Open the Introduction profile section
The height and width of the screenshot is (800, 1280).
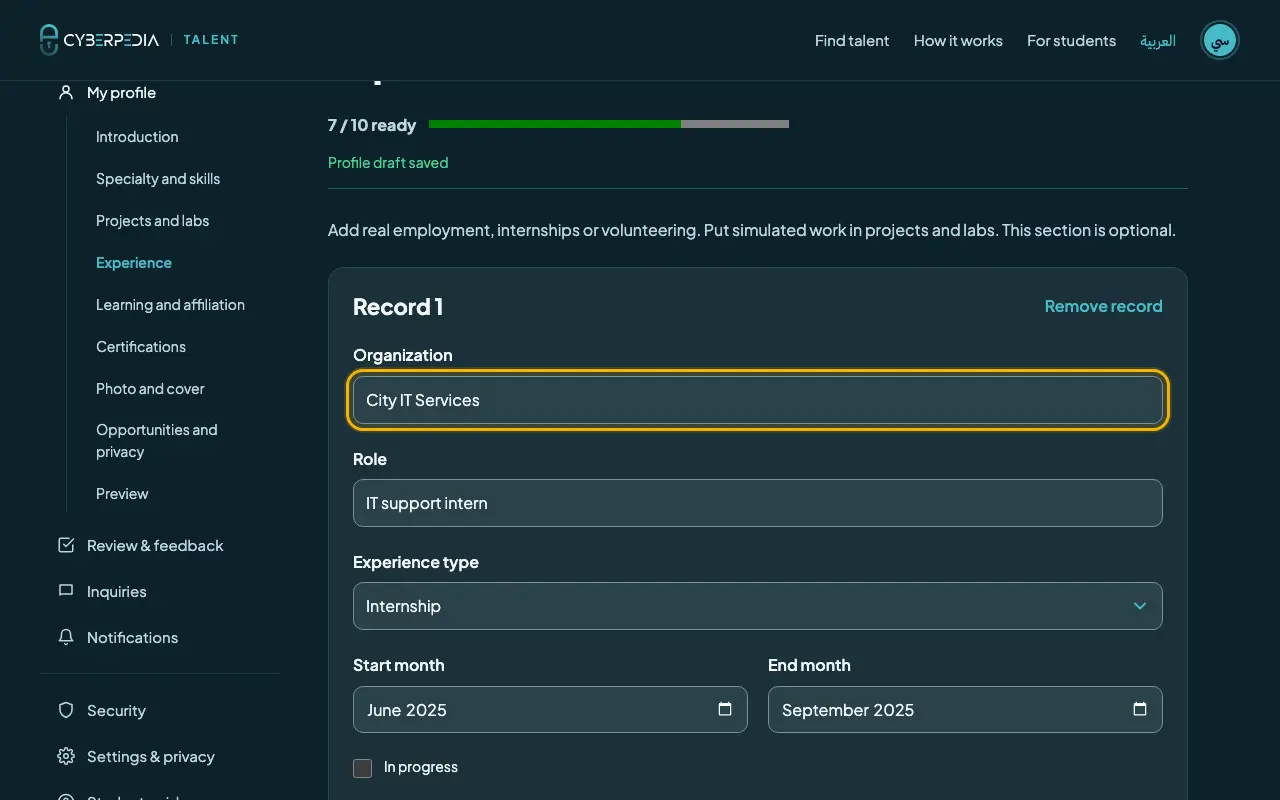tap(137, 137)
